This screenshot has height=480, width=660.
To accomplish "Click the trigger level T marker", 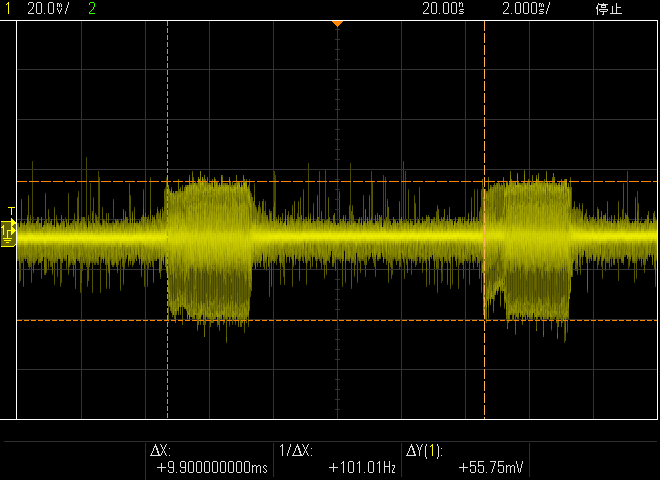I will (11, 211).
